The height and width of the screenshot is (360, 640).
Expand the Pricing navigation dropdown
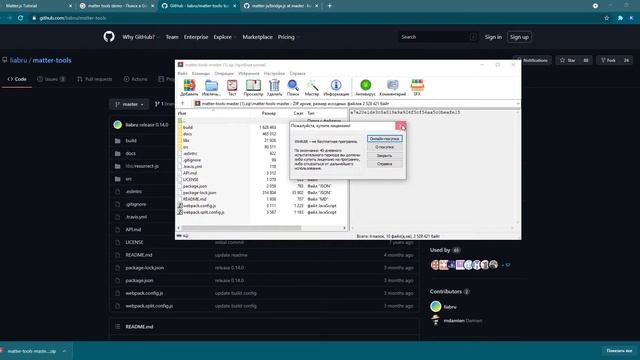[x=288, y=37]
